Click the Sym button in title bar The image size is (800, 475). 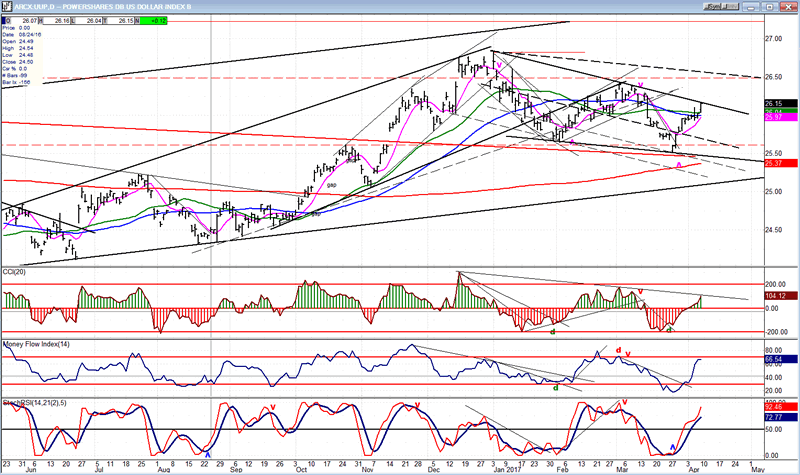pyautogui.click(x=710, y=4)
